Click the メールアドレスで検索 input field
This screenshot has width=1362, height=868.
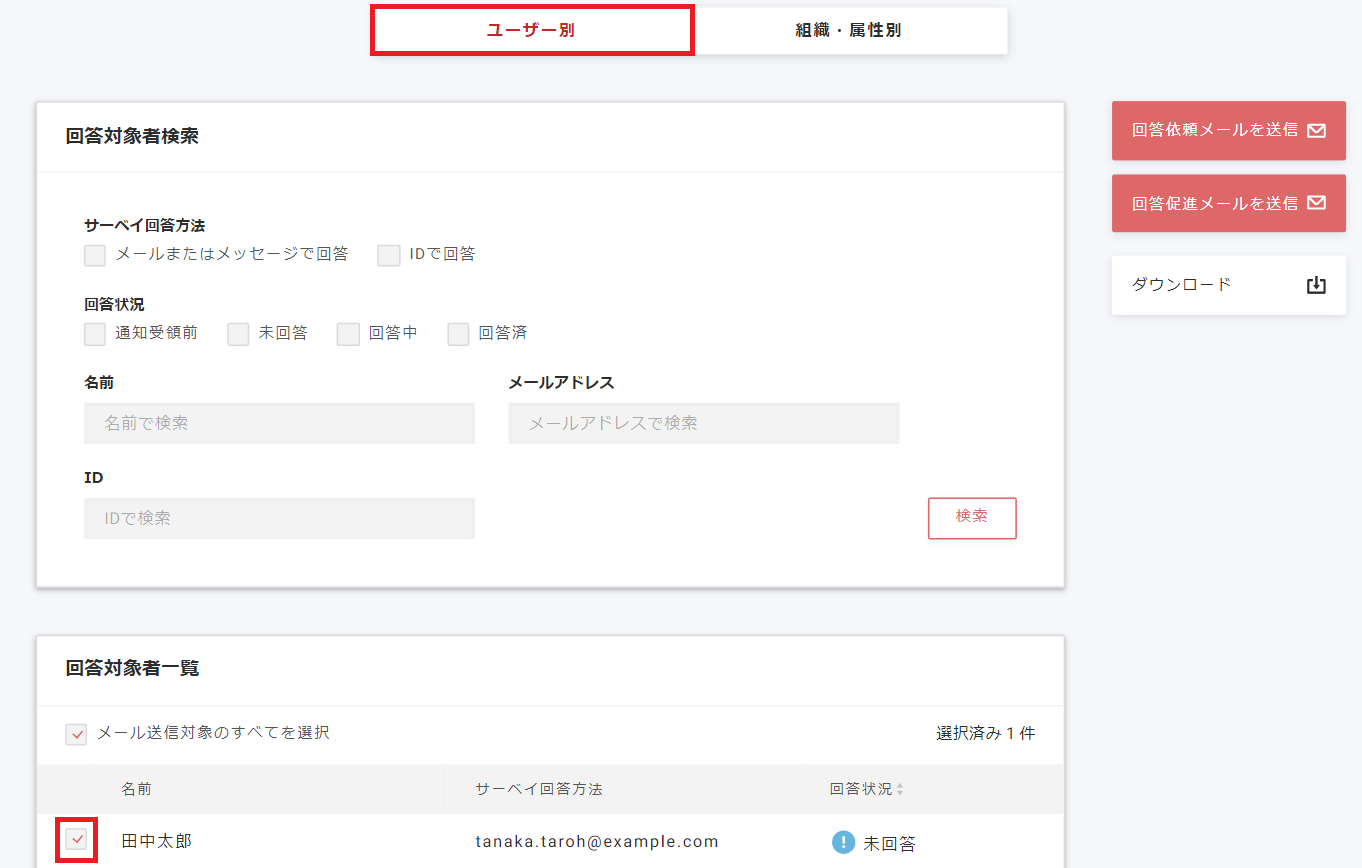[x=703, y=423]
